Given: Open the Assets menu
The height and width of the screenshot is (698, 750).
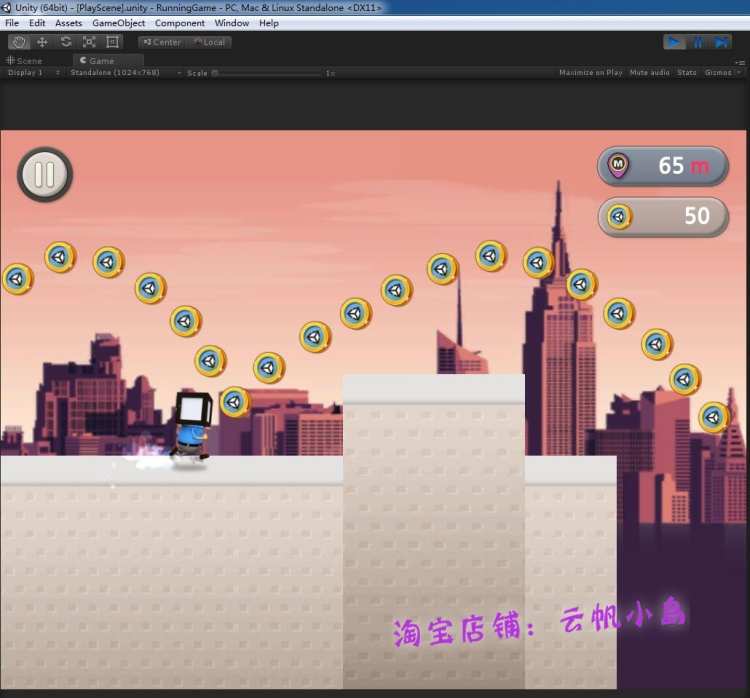Looking at the screenshot, I should pos(68,23).
